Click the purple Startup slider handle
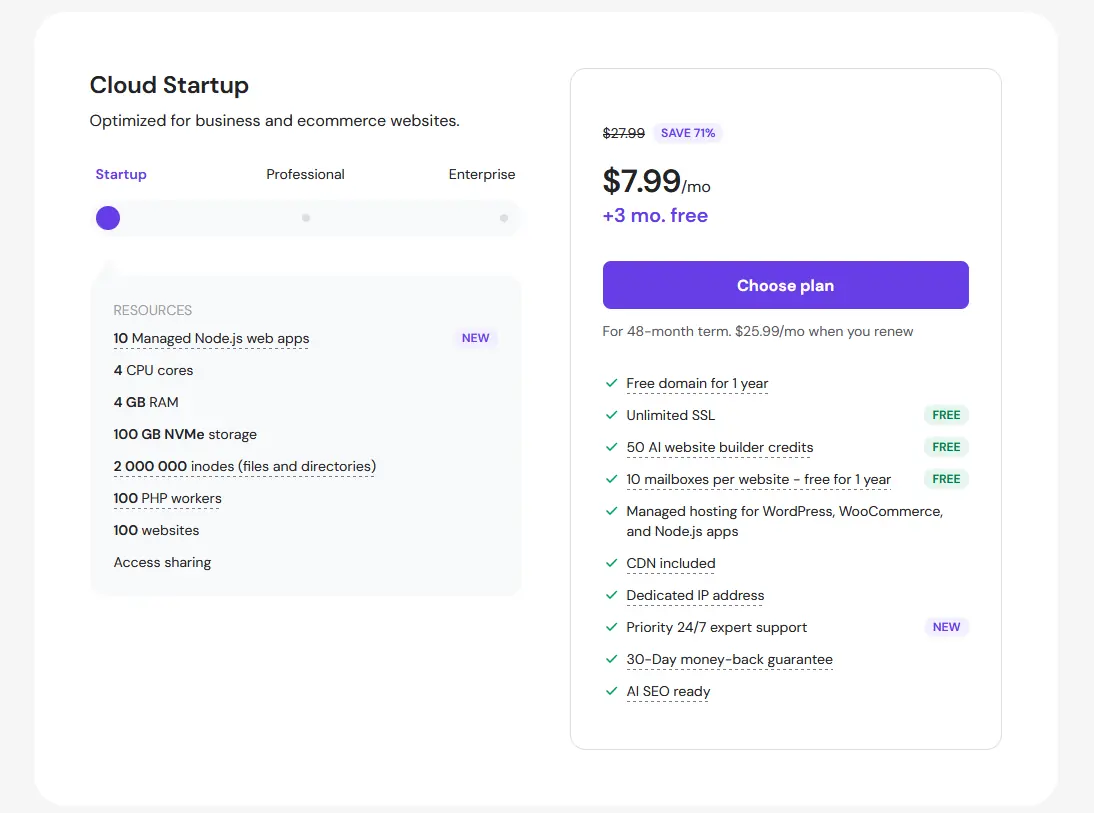 pos(108,218)
